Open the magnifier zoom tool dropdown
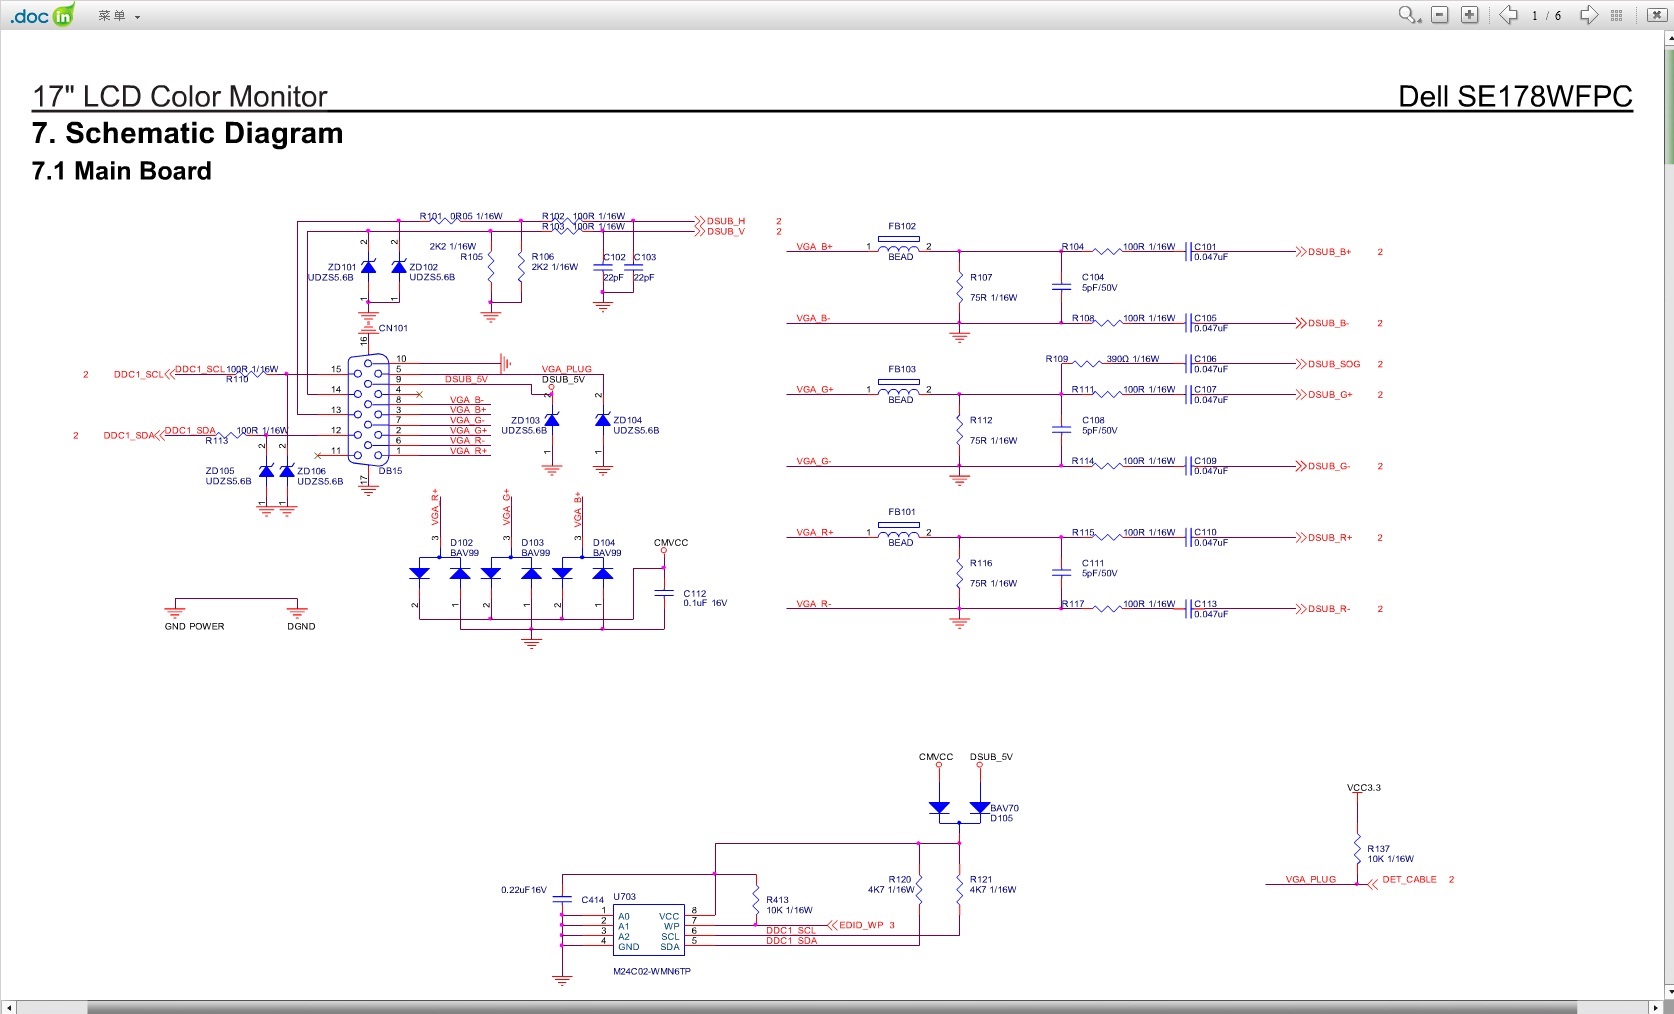Image resolution: width=1674 pixels, height=1014 pixels. pos(1409,15)
